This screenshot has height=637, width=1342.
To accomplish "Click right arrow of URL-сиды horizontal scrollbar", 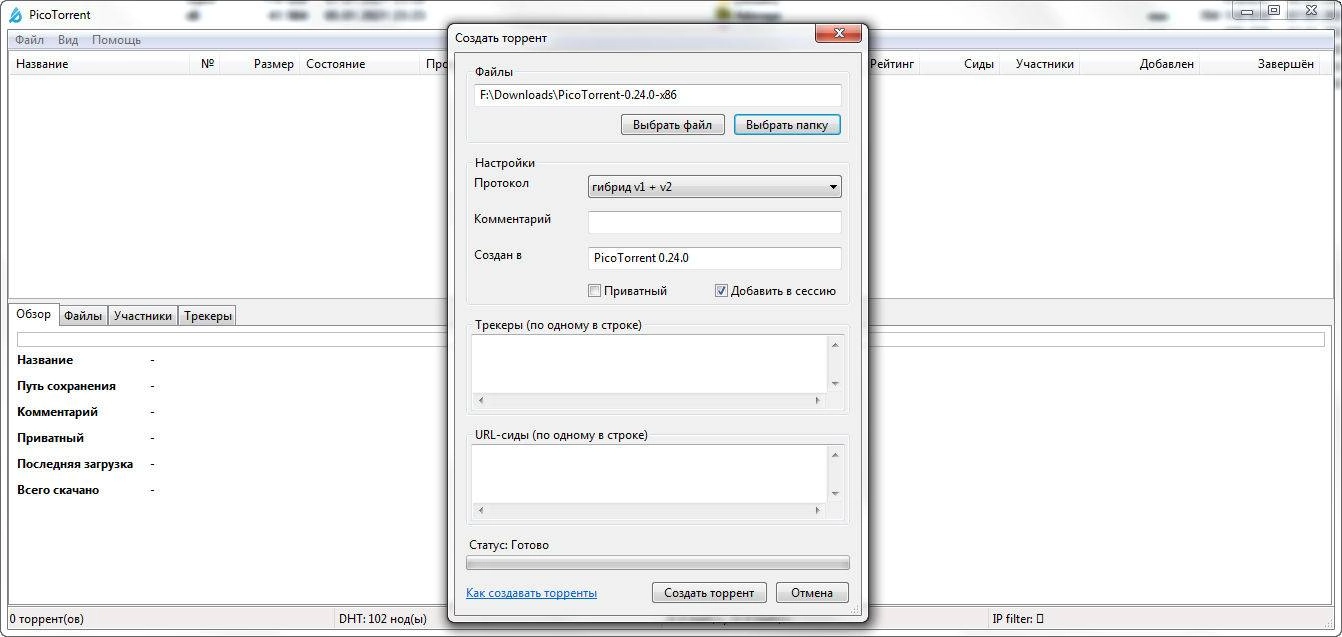I will [x=817, y=511].
